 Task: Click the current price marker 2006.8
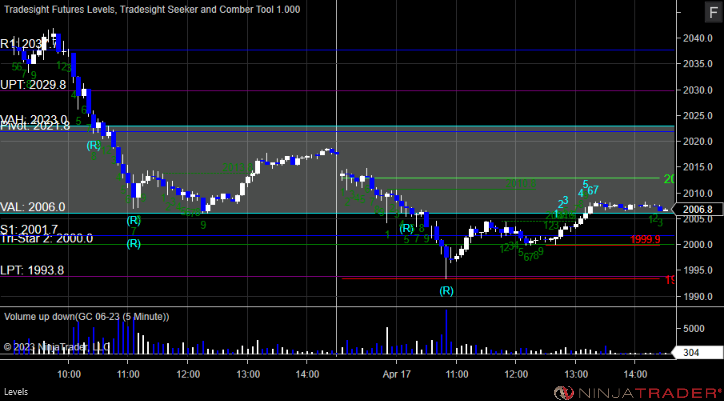(696, 210)
